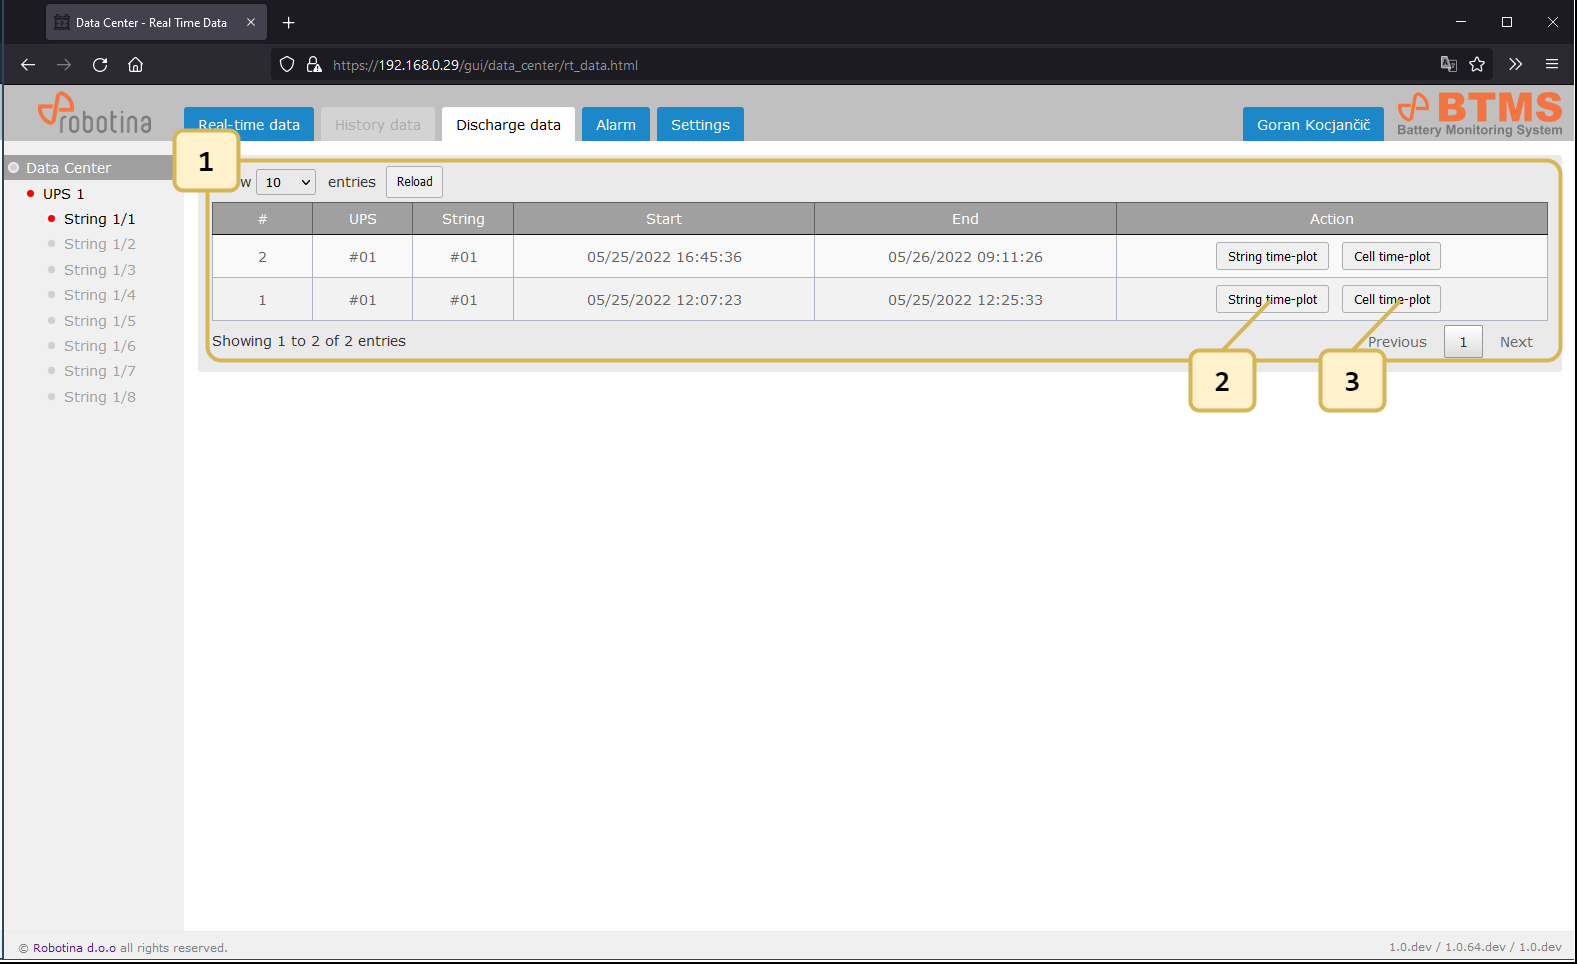This screenshot has width=1577, height=964.
Task: Click the Next pagination link
Action: pos(1515,342)
